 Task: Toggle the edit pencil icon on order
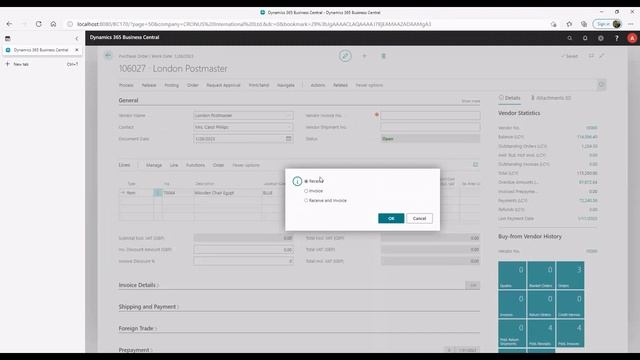345,56
